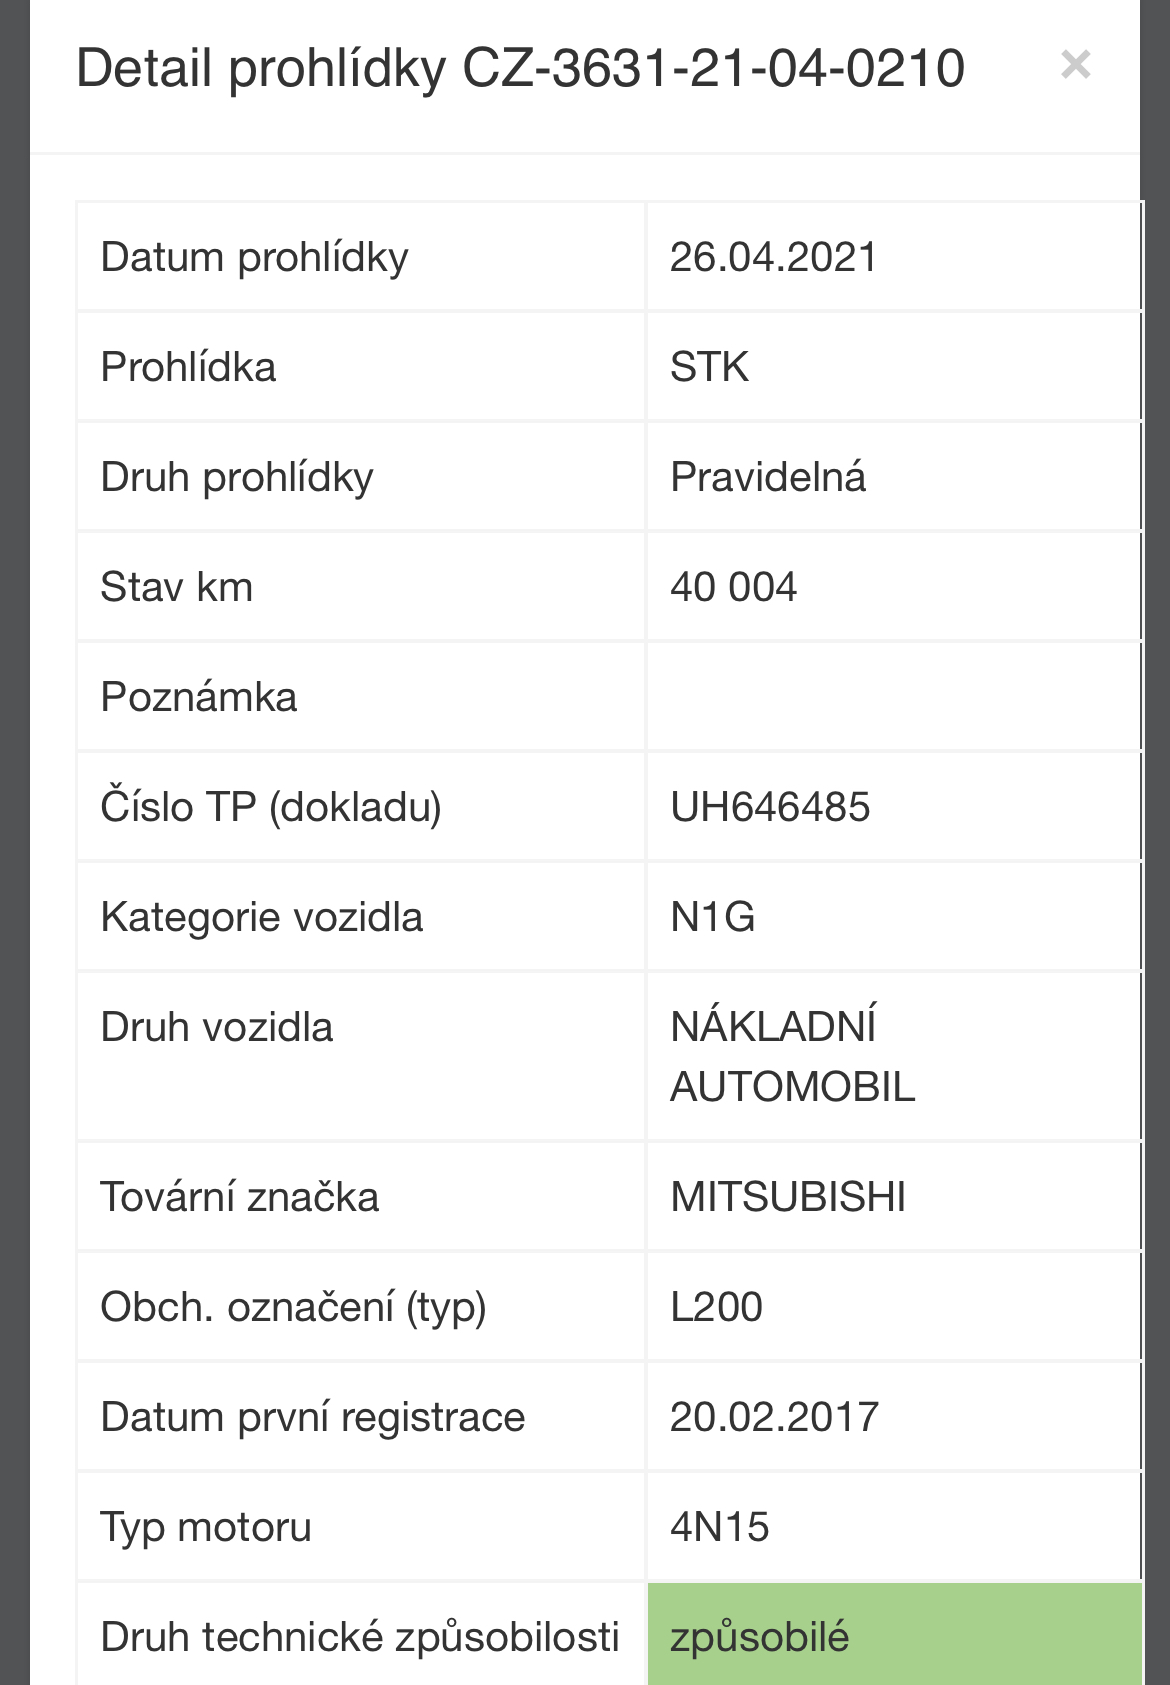The height and width of the screenshot is (1685, 1170).
Task: Select engine type 4N15
Action: point(719,1527)
